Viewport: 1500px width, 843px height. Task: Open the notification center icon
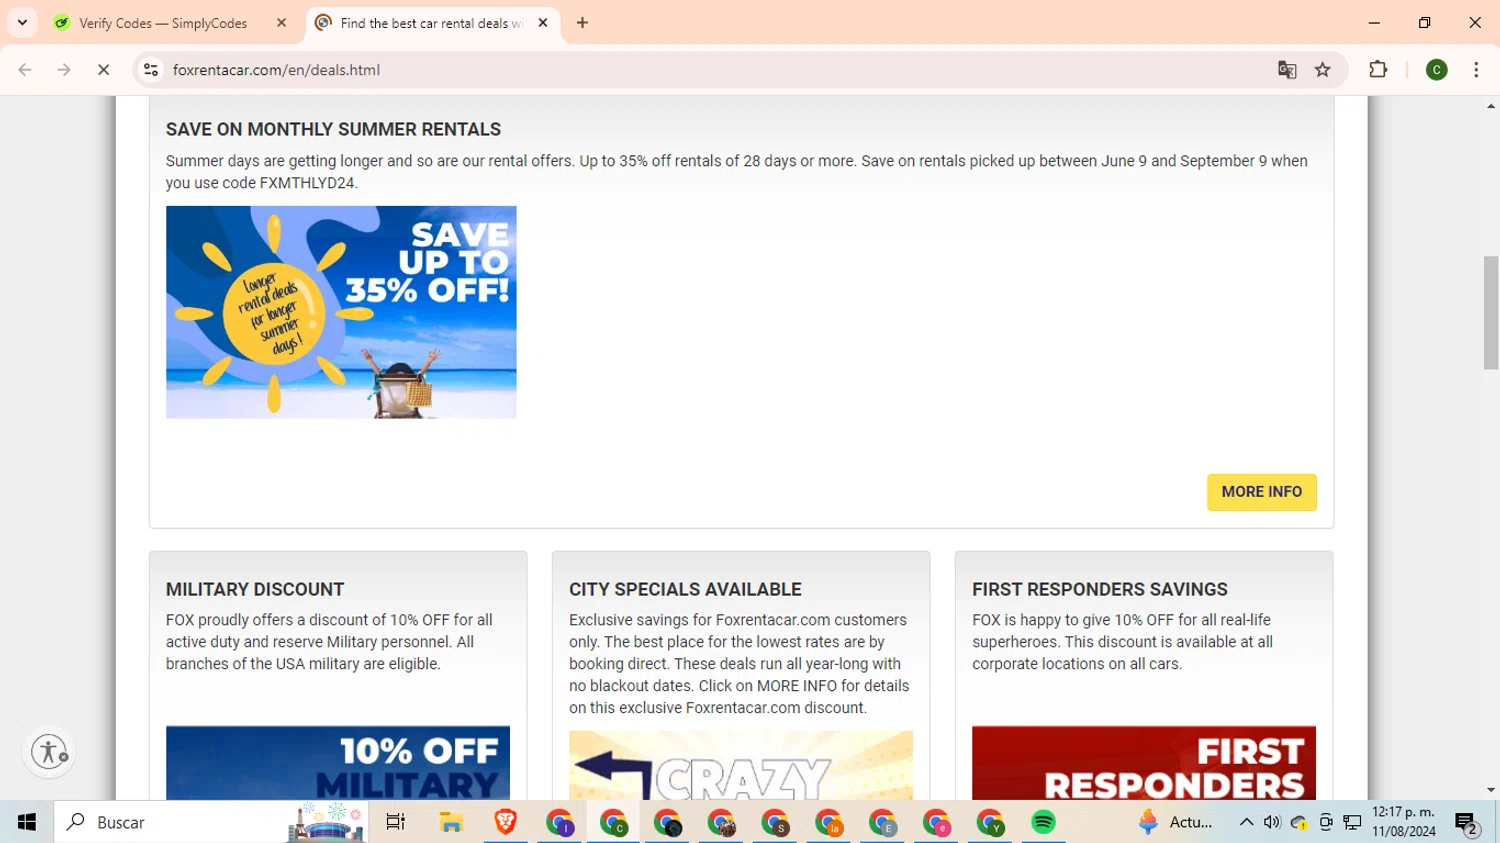[x=1467, y=823]
